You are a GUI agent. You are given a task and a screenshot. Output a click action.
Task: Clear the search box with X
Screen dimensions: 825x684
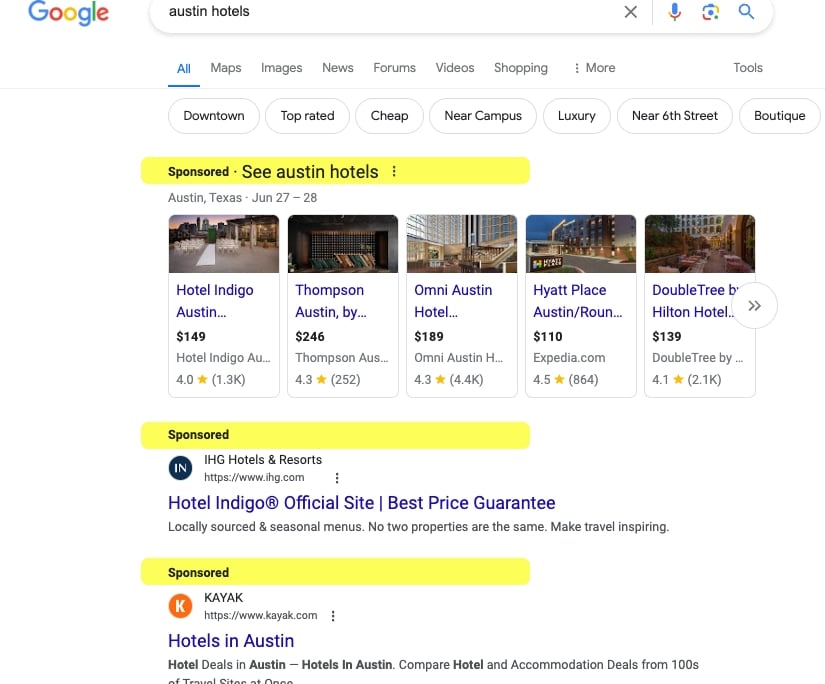click(630, 12)
